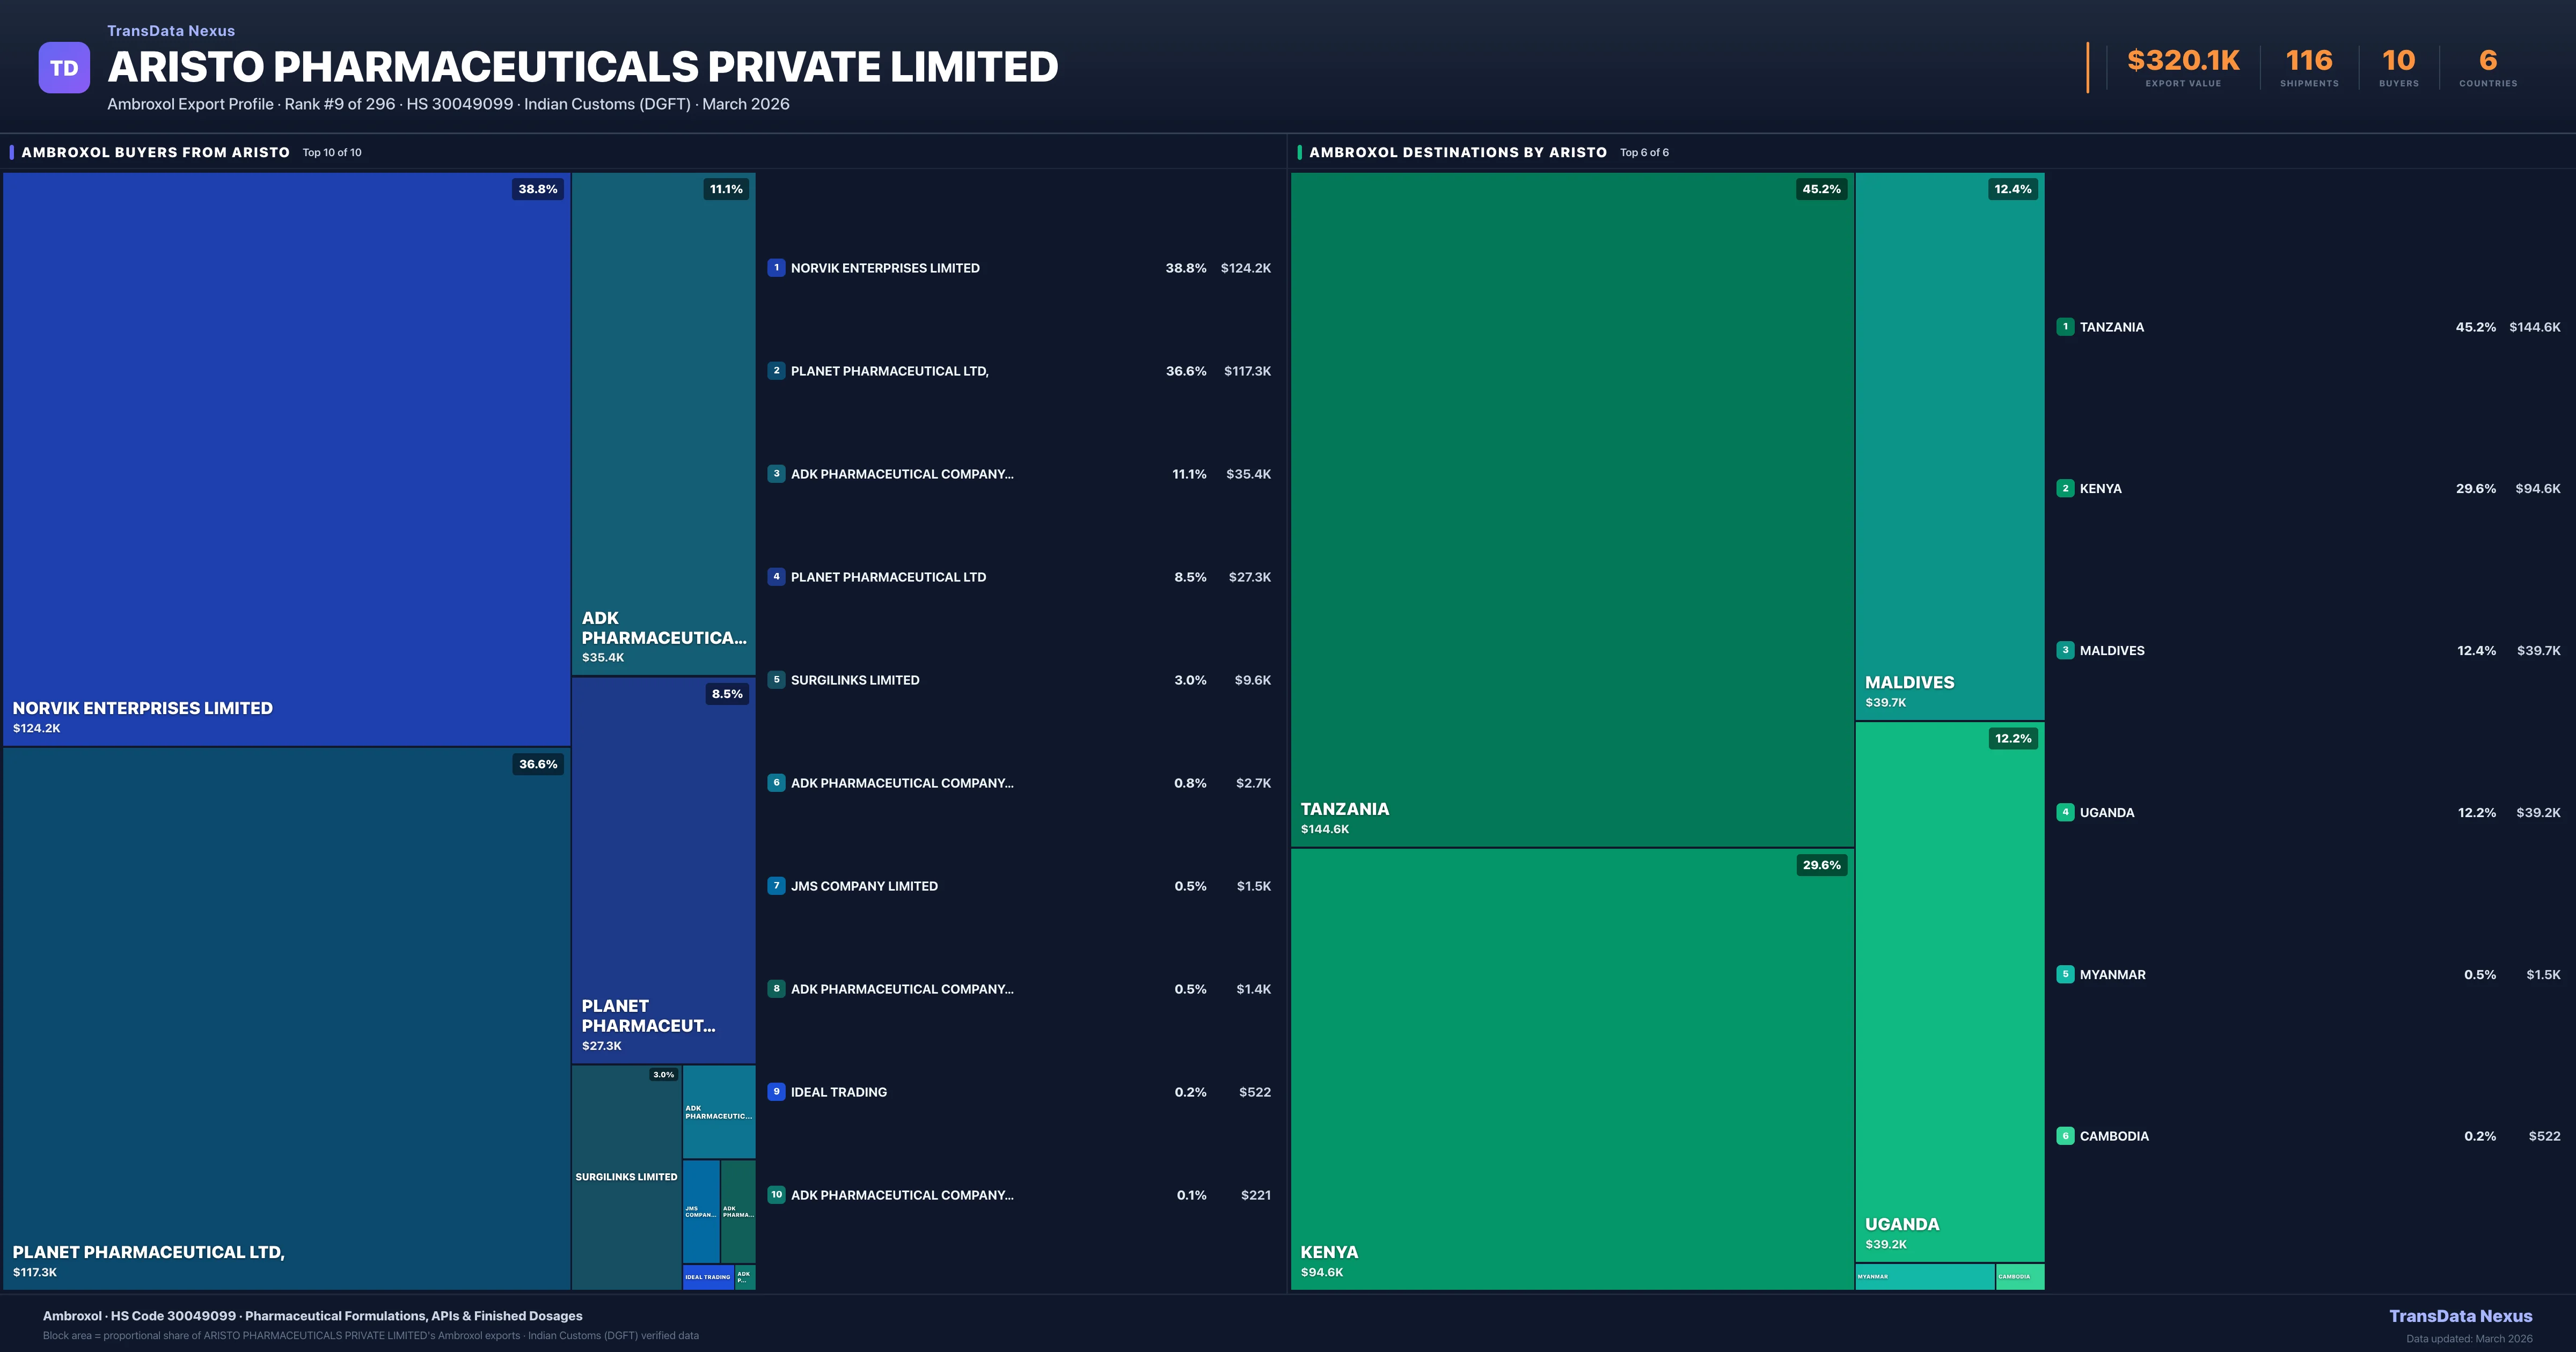Click rank badge 1 beside Norvik Enterprises
This screenshot has height=1352, width=2576.
pyautogui.click(x=776, y=267)
